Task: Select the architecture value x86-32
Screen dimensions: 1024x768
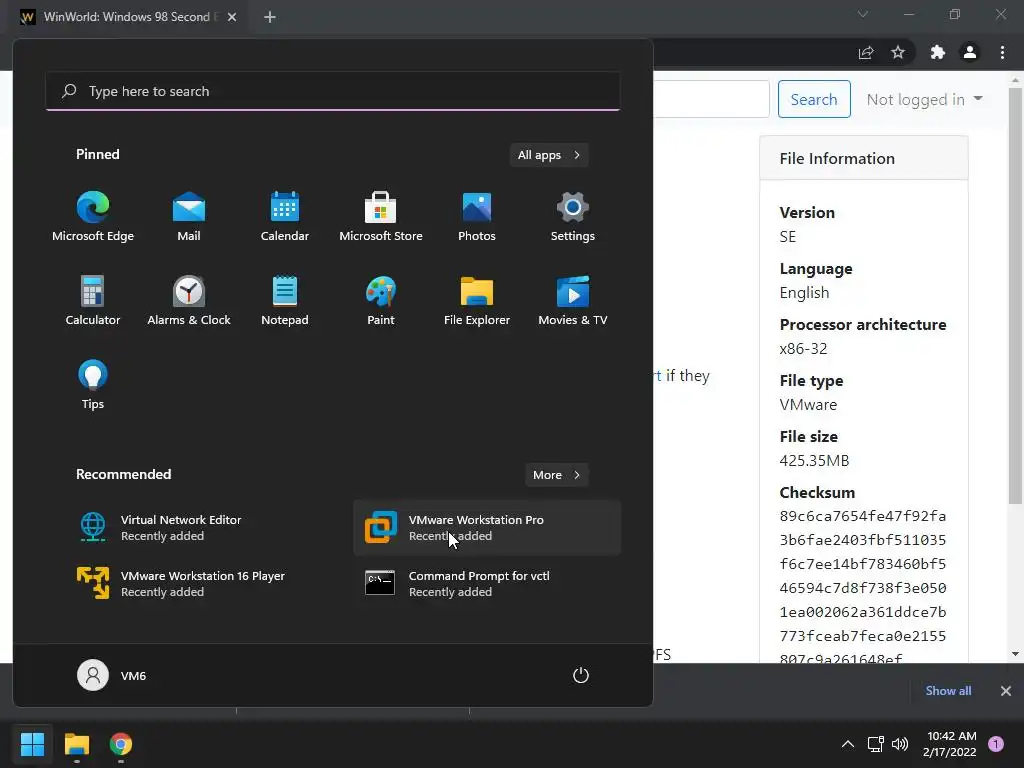Action: (x=803, y=348)
